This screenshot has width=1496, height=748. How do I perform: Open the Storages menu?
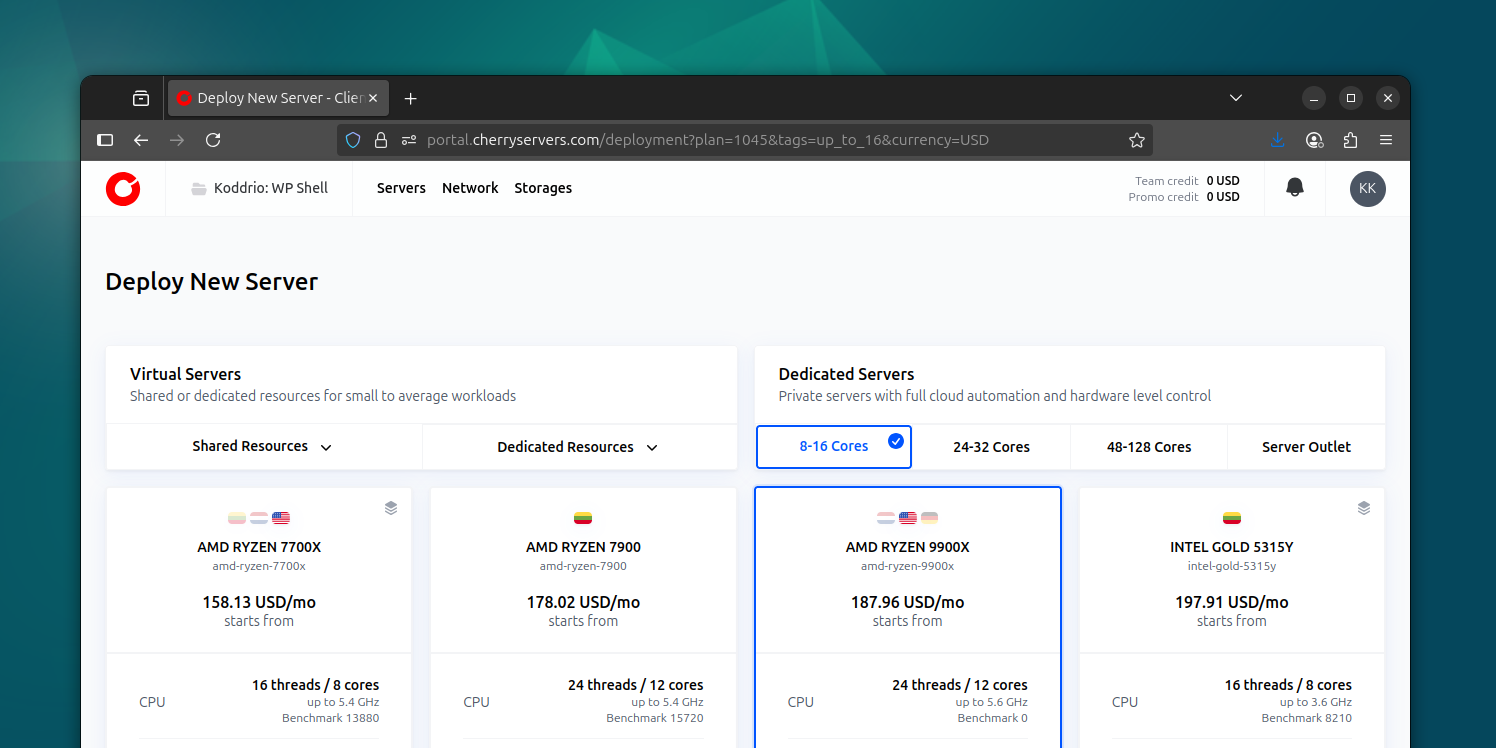[x=543, y=188]
